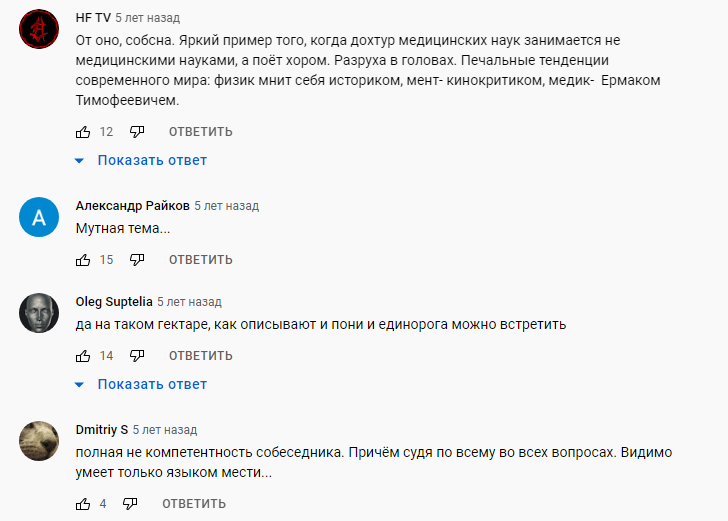Viewport: 728px width, 521px height.
Task: Reply to the HF TV comment
Action: pos(200,132)
